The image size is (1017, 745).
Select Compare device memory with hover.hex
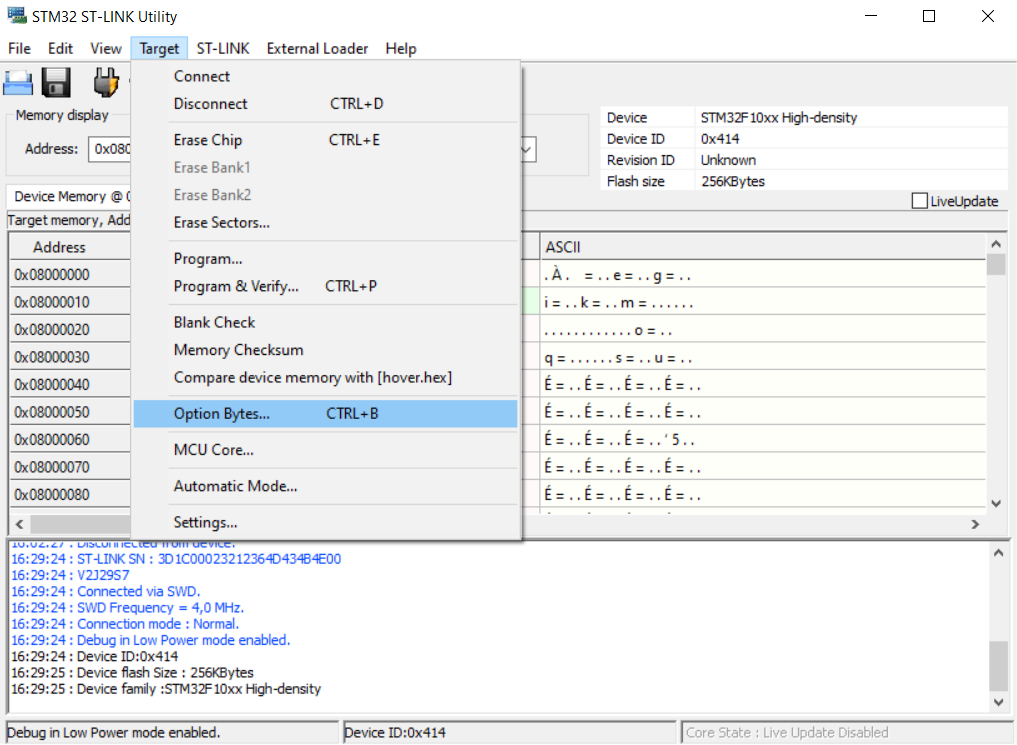312,378
